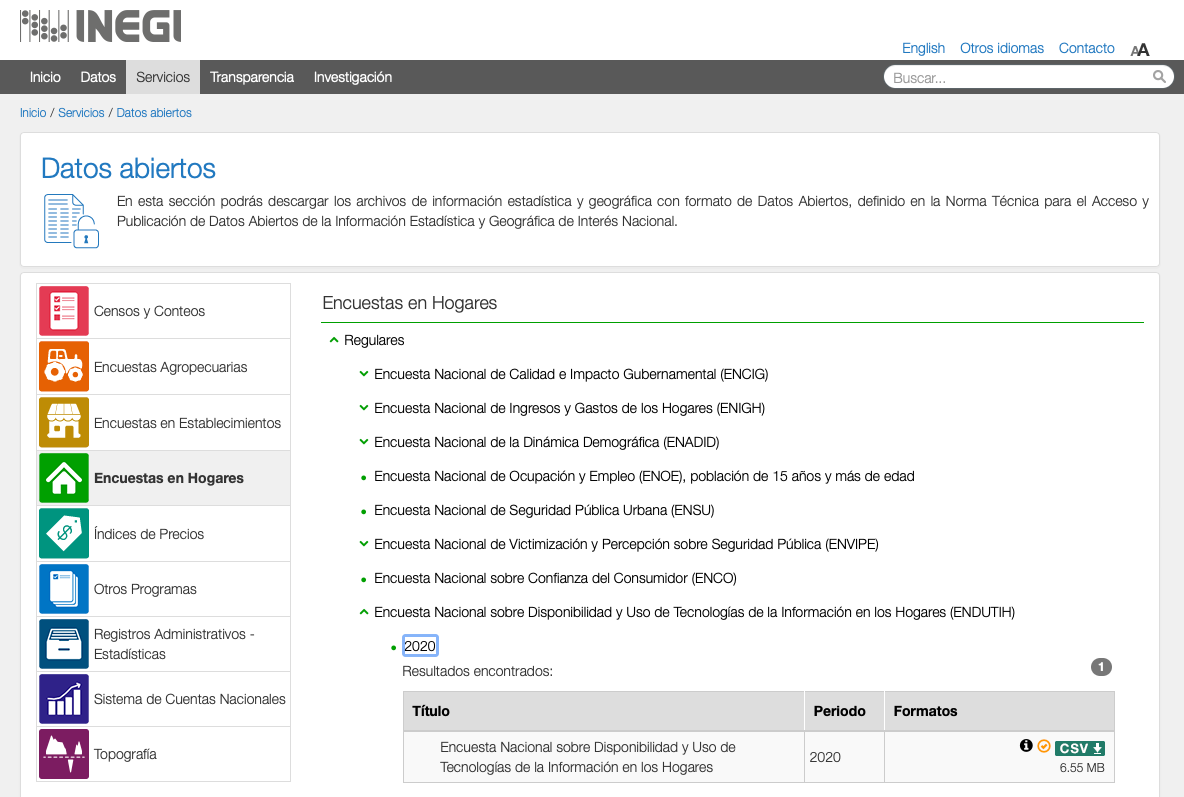Click the bar chart Sistema de Cuentas Nacionales icon
This screenshot has width=1184, height=797.
(64, 699)
